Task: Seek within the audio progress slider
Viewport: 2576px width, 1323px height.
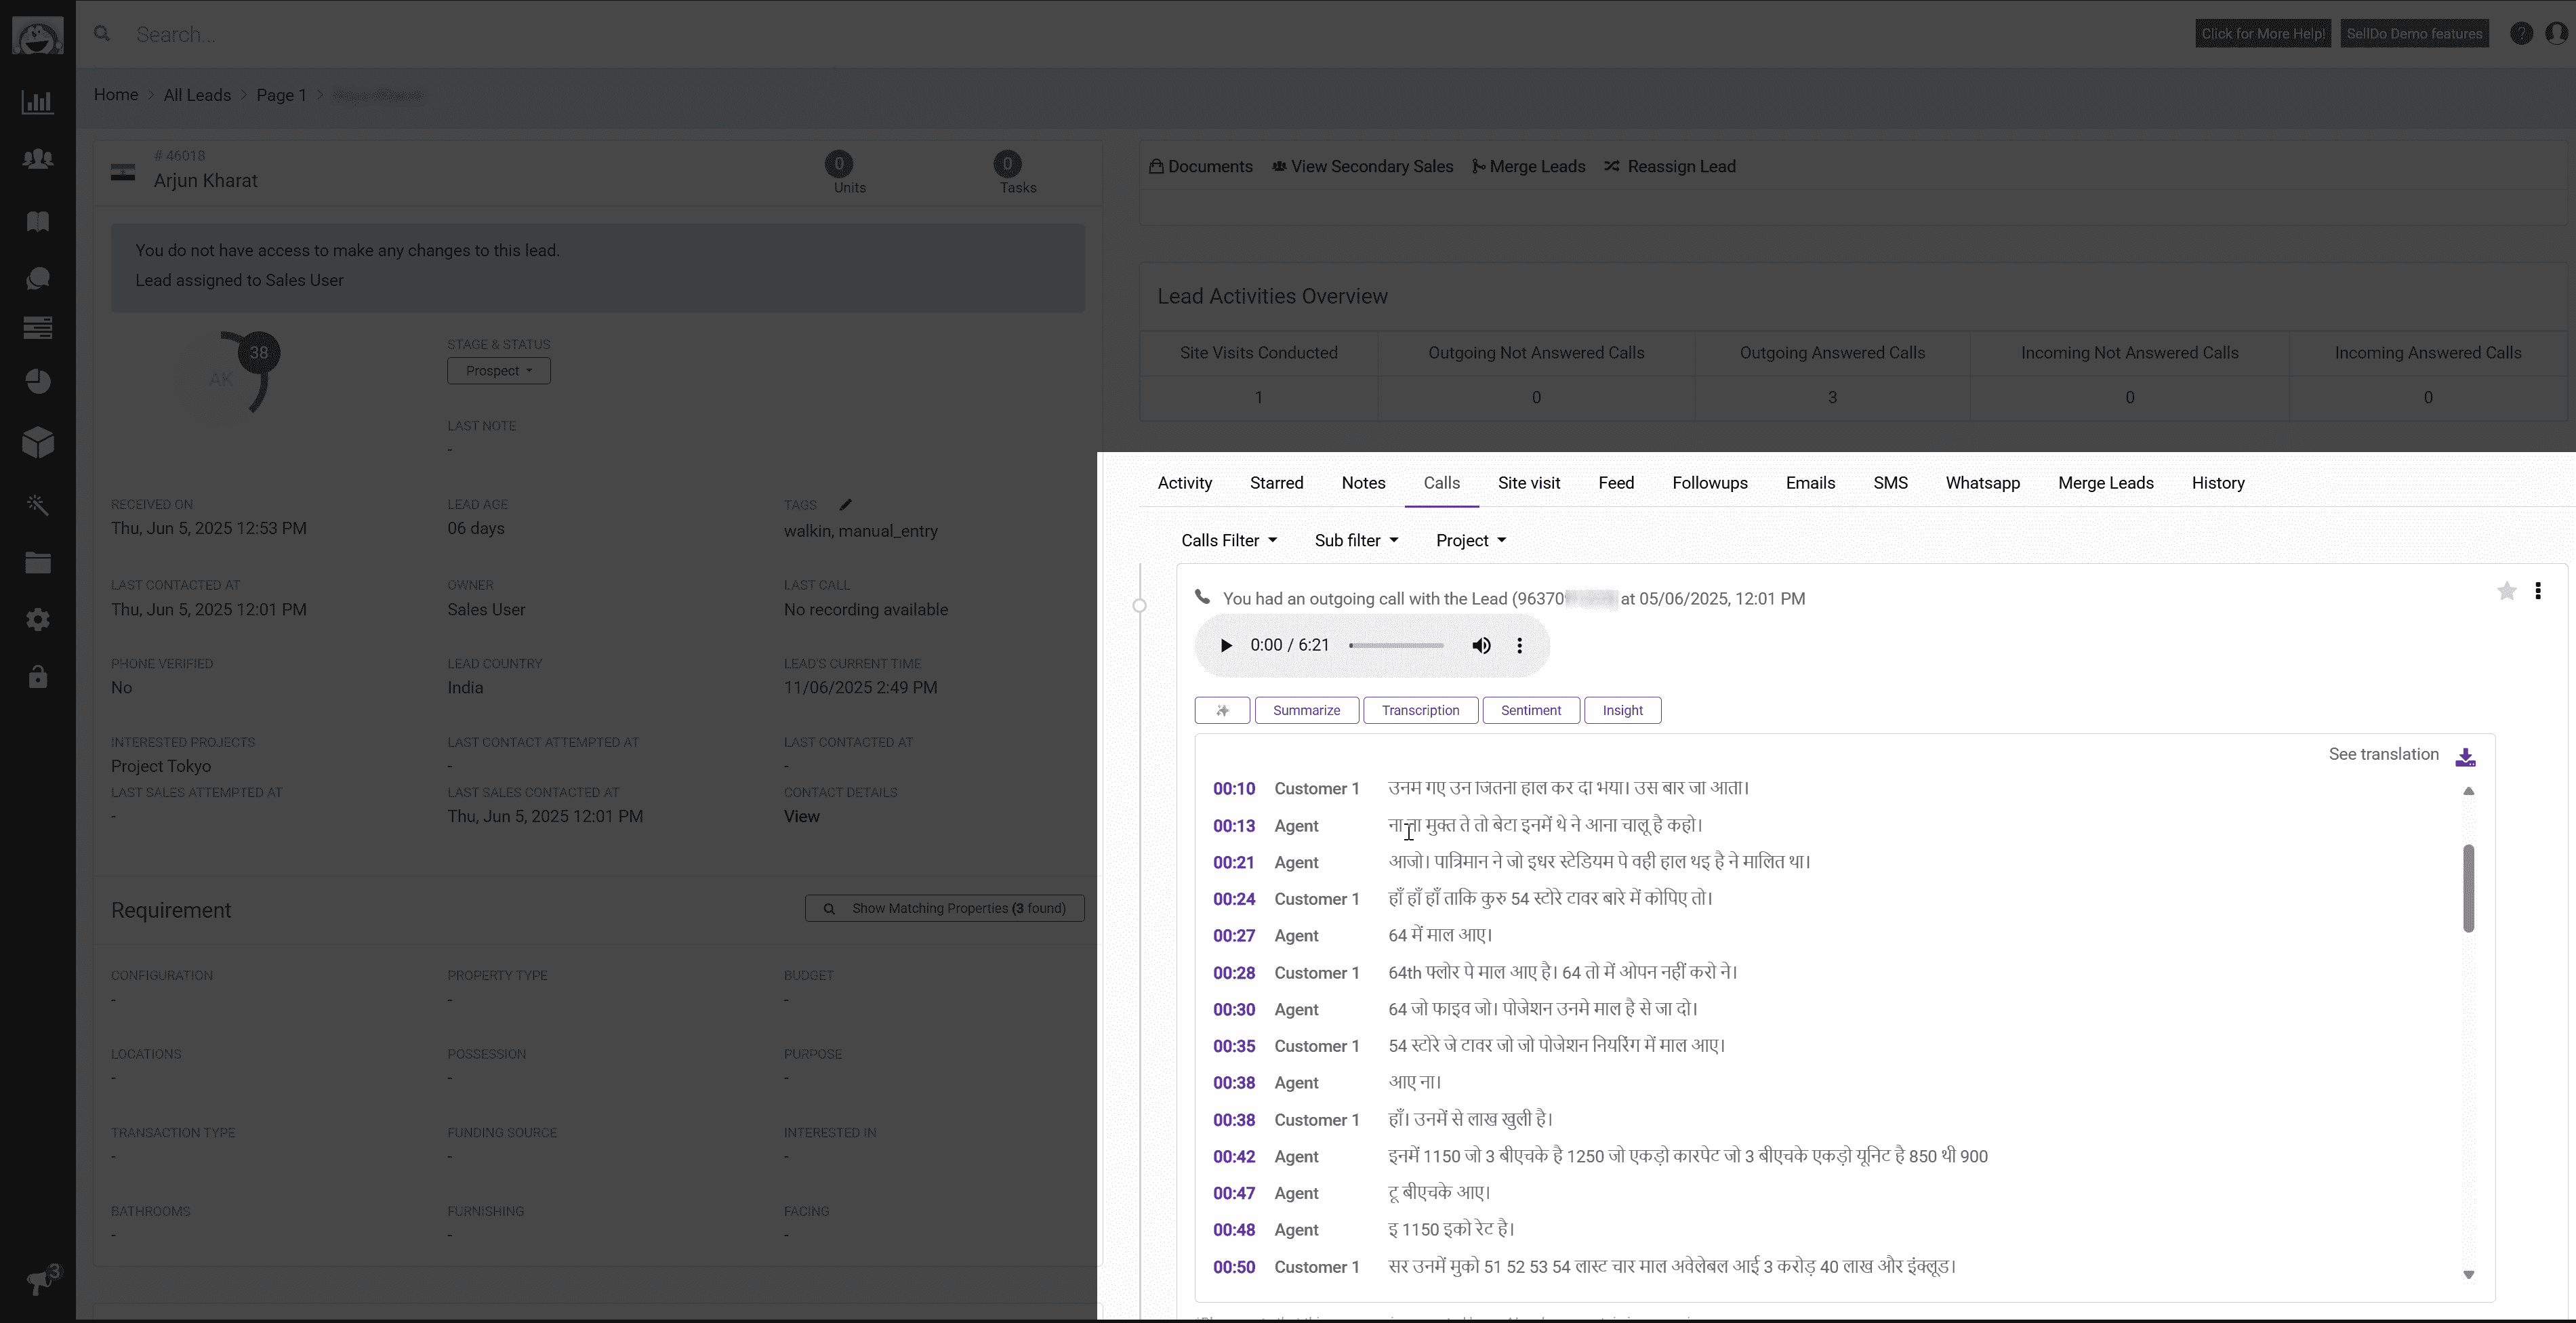Action: (1396, 646)
